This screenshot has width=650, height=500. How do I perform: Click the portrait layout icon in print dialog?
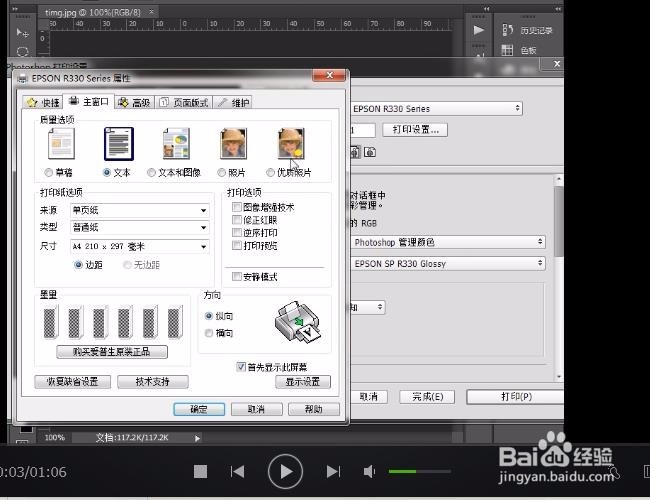[355, 152]
